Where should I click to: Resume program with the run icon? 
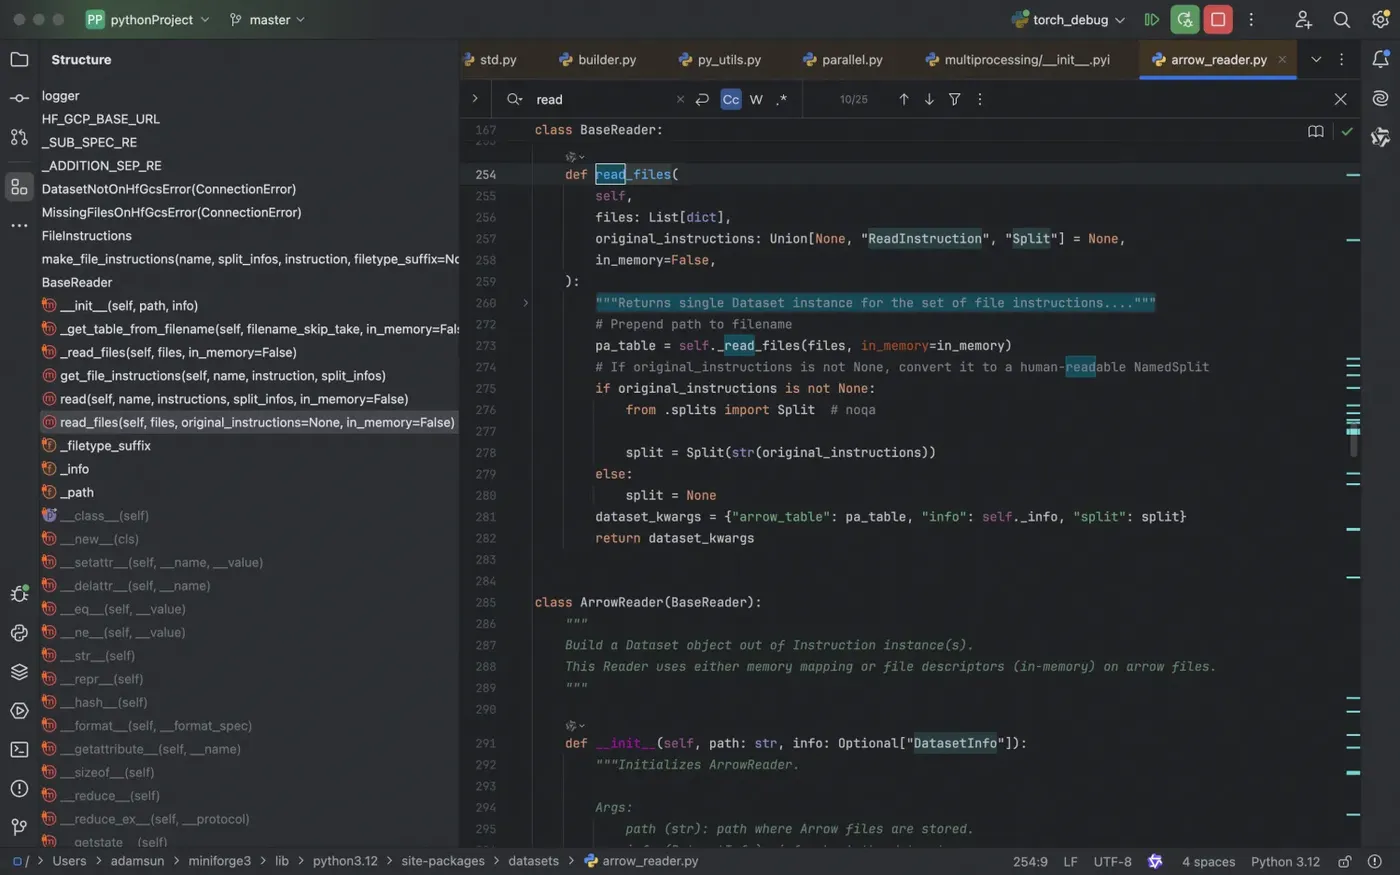pyautogui.click(x=1152, y=19)
